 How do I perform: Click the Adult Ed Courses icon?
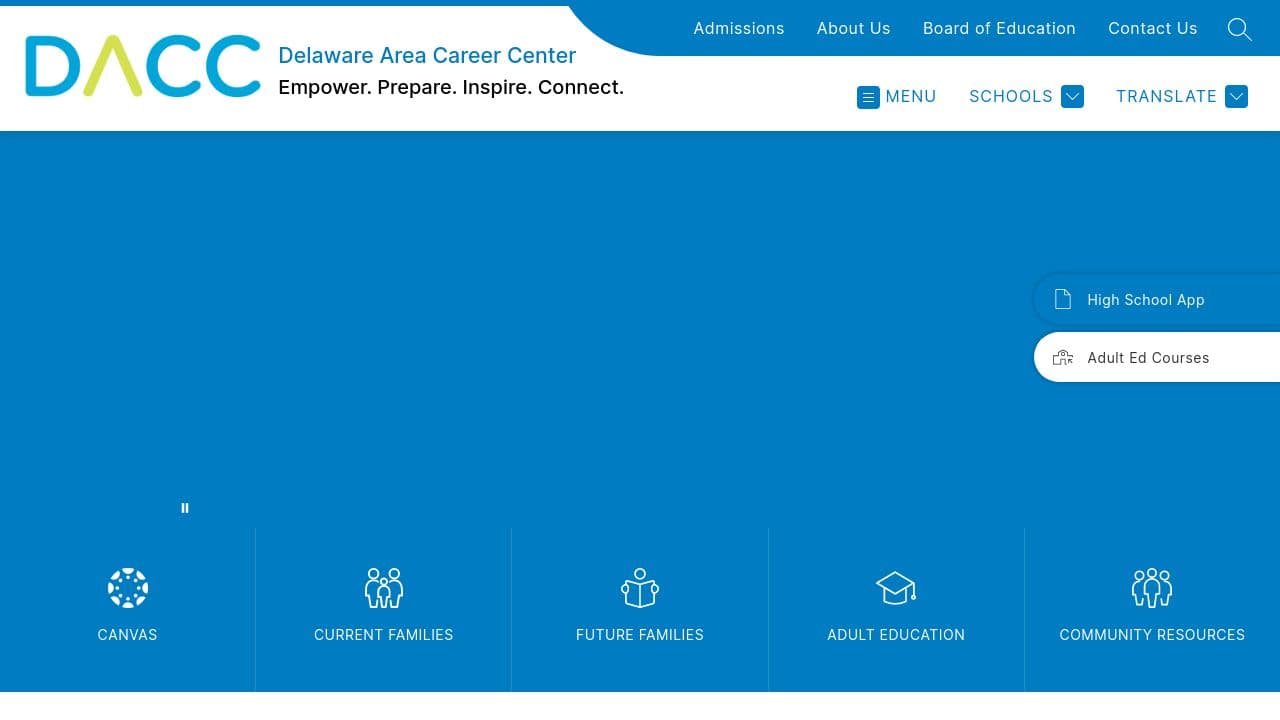coord(1062,357)
